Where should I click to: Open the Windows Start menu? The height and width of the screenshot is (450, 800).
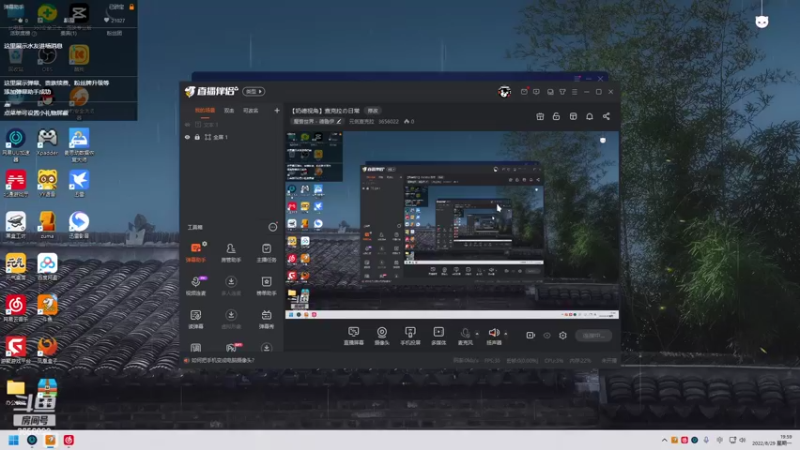point(14,440)
